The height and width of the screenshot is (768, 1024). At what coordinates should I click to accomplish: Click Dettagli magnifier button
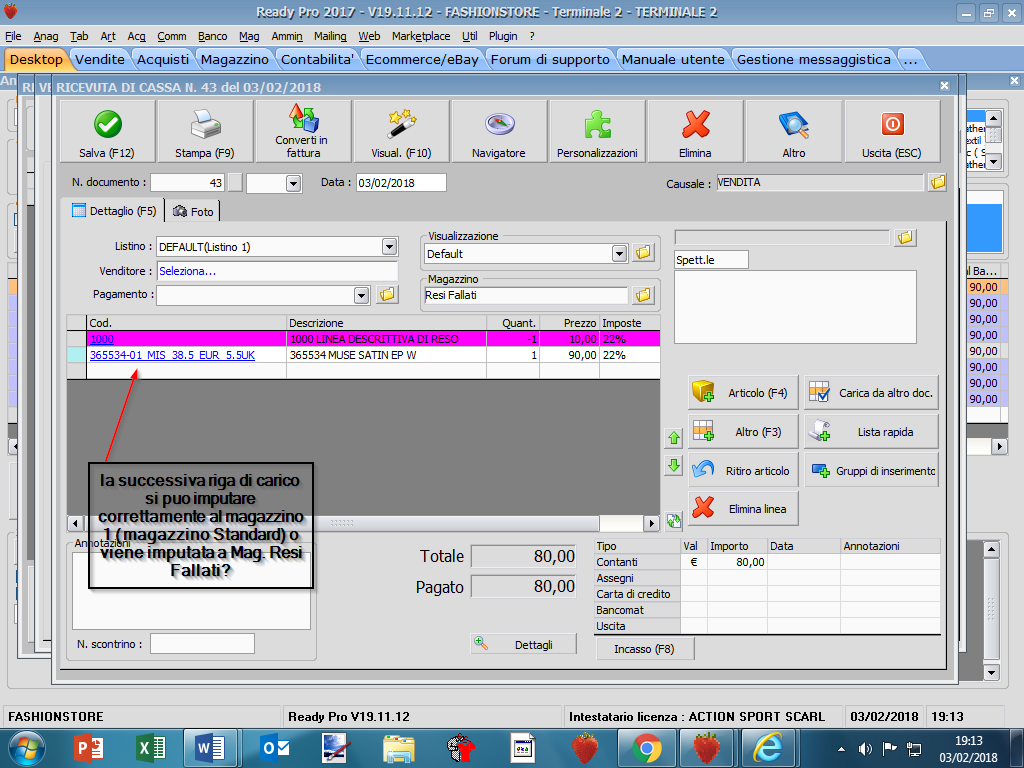click(524, 644)
